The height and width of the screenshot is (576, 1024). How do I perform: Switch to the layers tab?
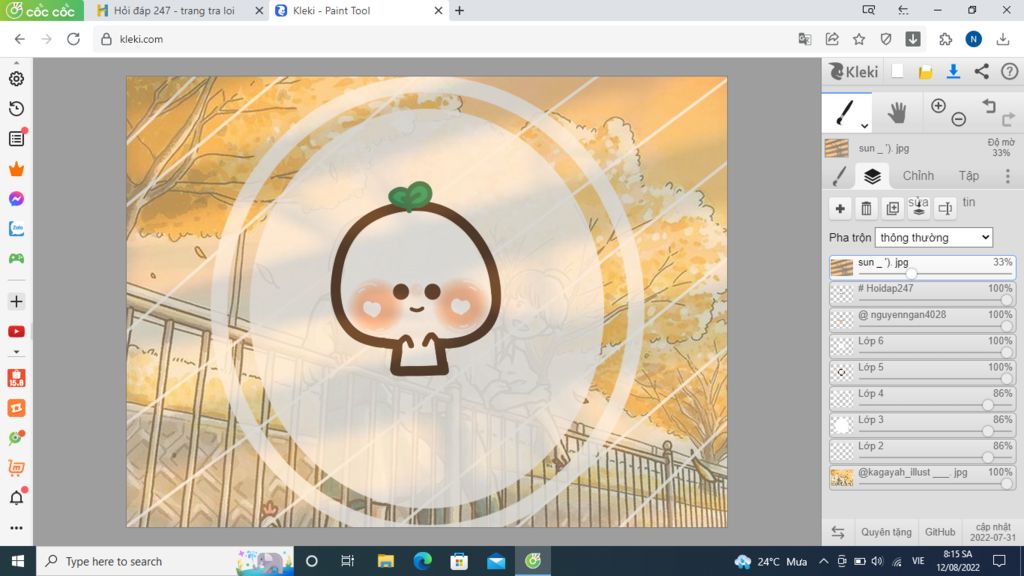[872, 176]
